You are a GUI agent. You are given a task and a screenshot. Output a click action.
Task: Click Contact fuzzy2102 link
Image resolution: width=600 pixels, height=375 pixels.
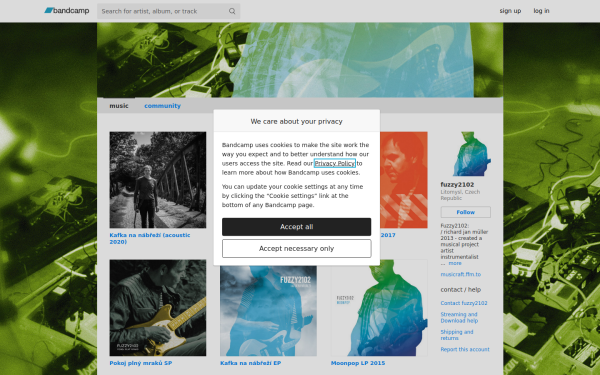pos(464,303)
